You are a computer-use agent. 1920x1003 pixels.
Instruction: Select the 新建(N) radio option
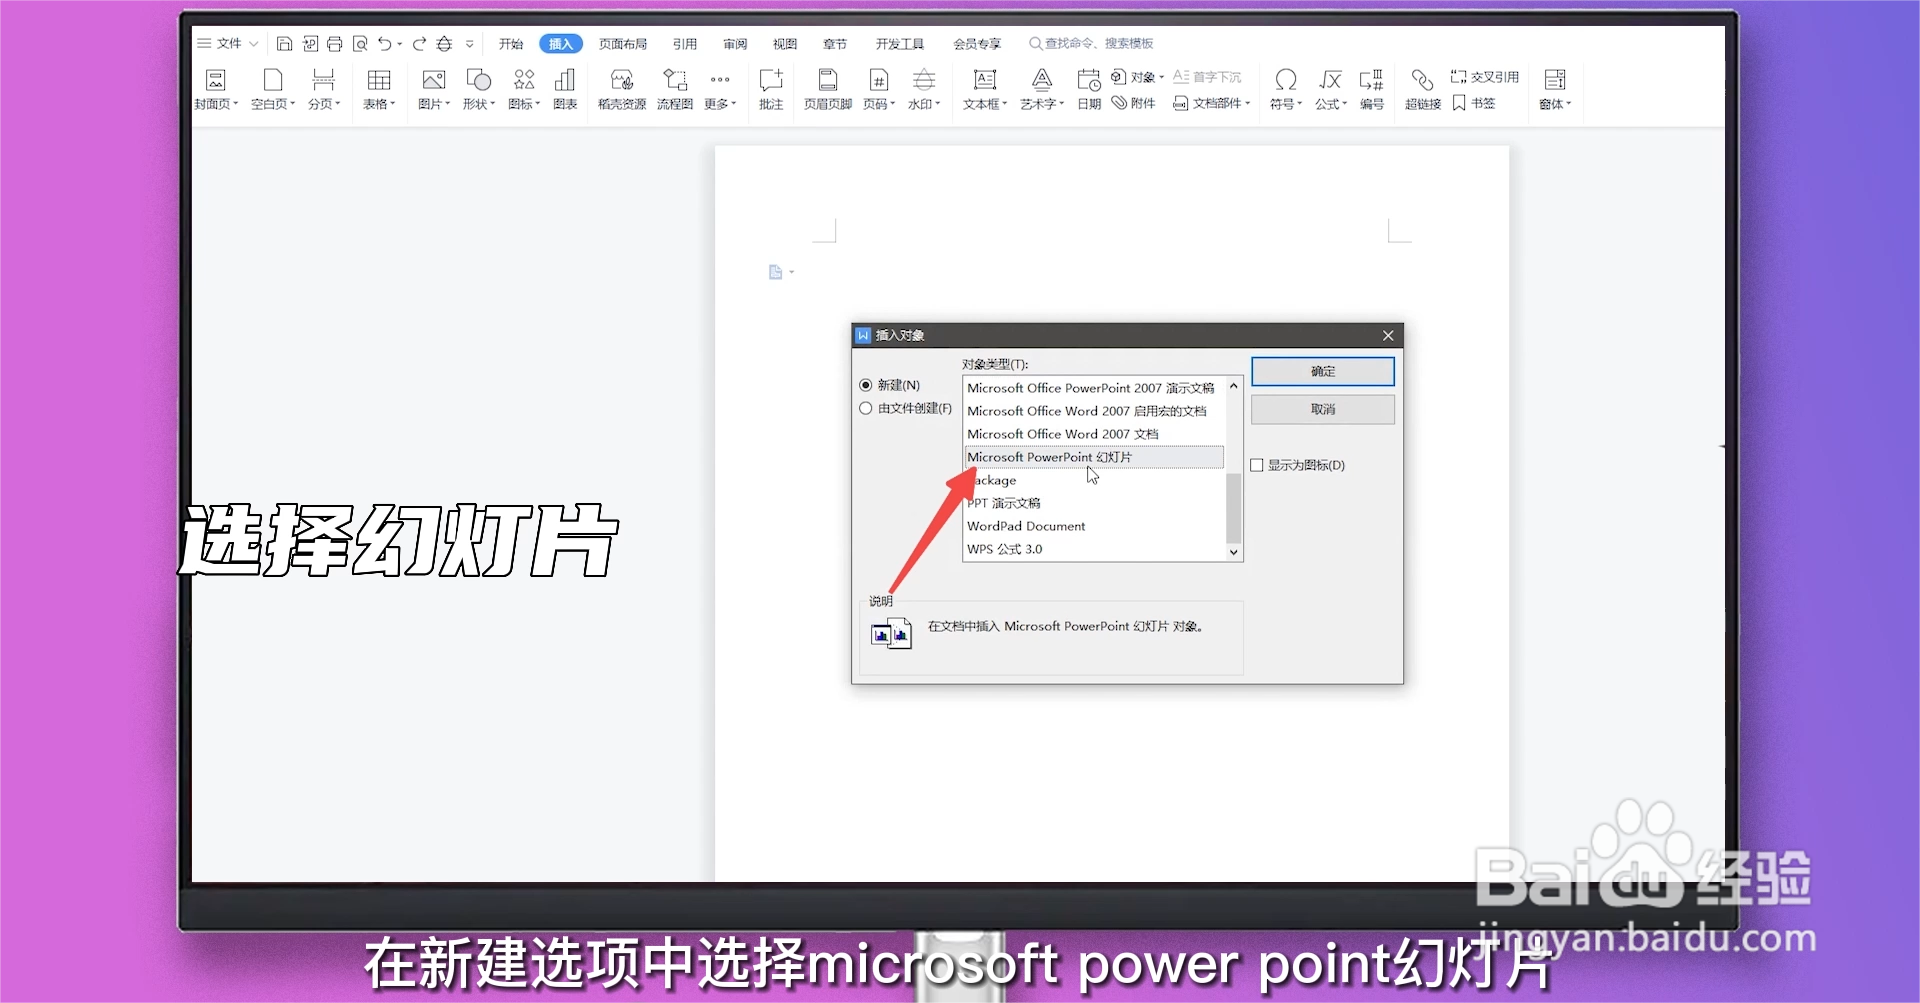coord(866,385)
